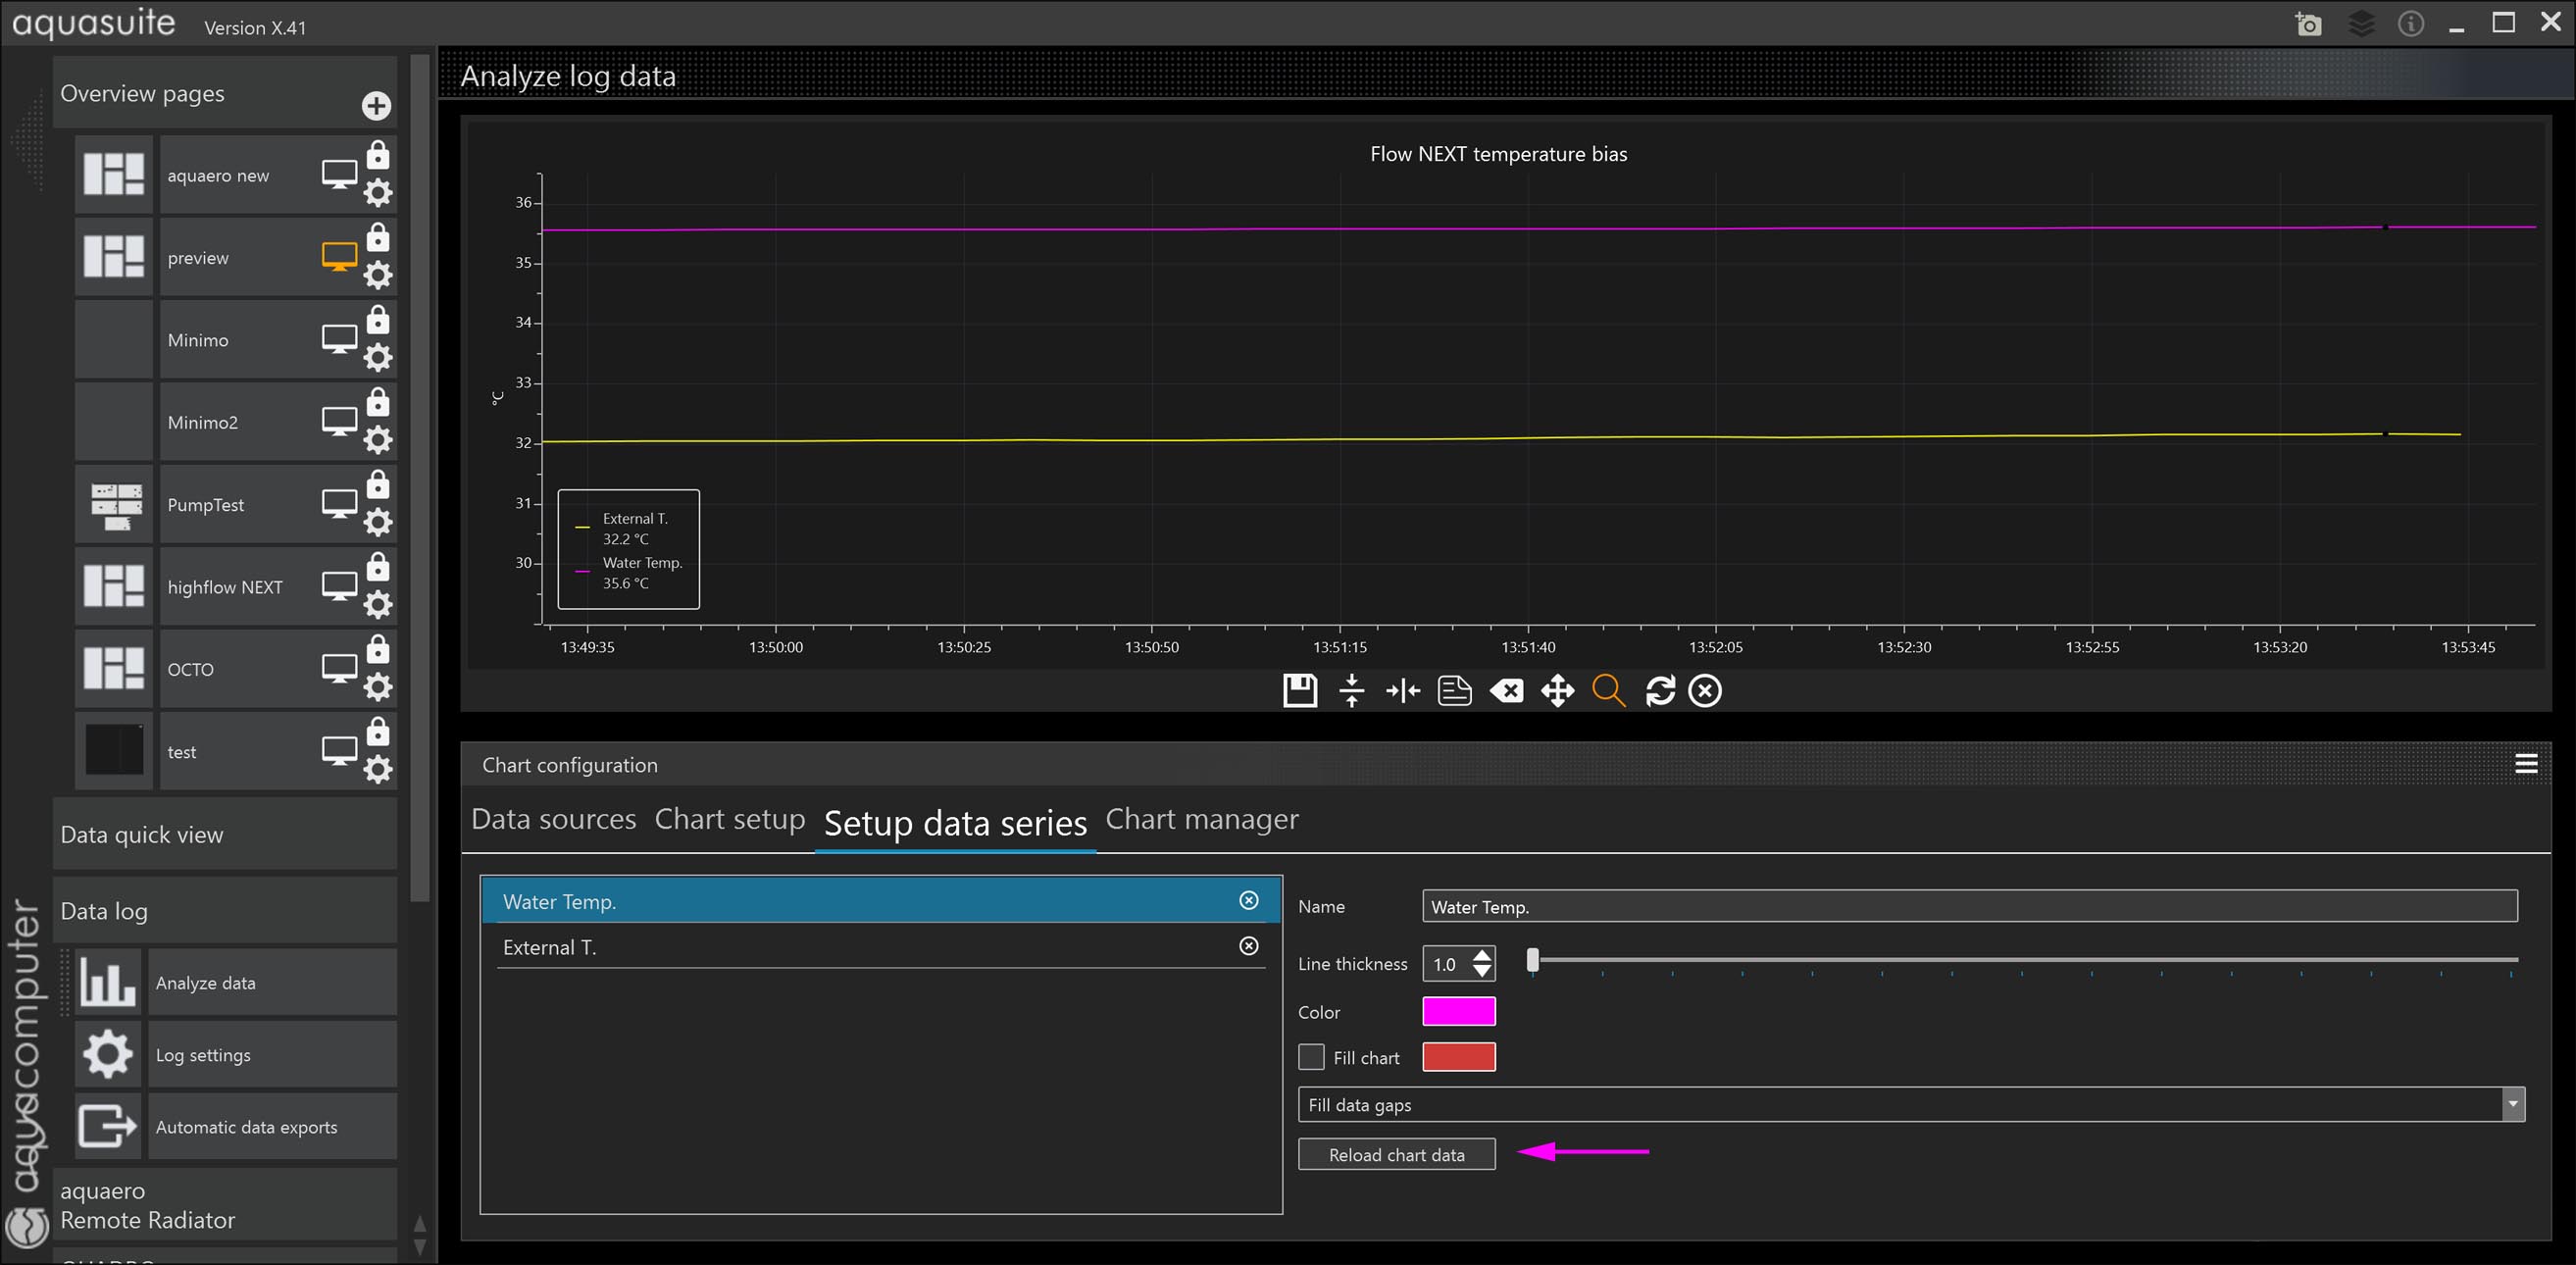Toggle the lock on OCTO page

(378, 650)
